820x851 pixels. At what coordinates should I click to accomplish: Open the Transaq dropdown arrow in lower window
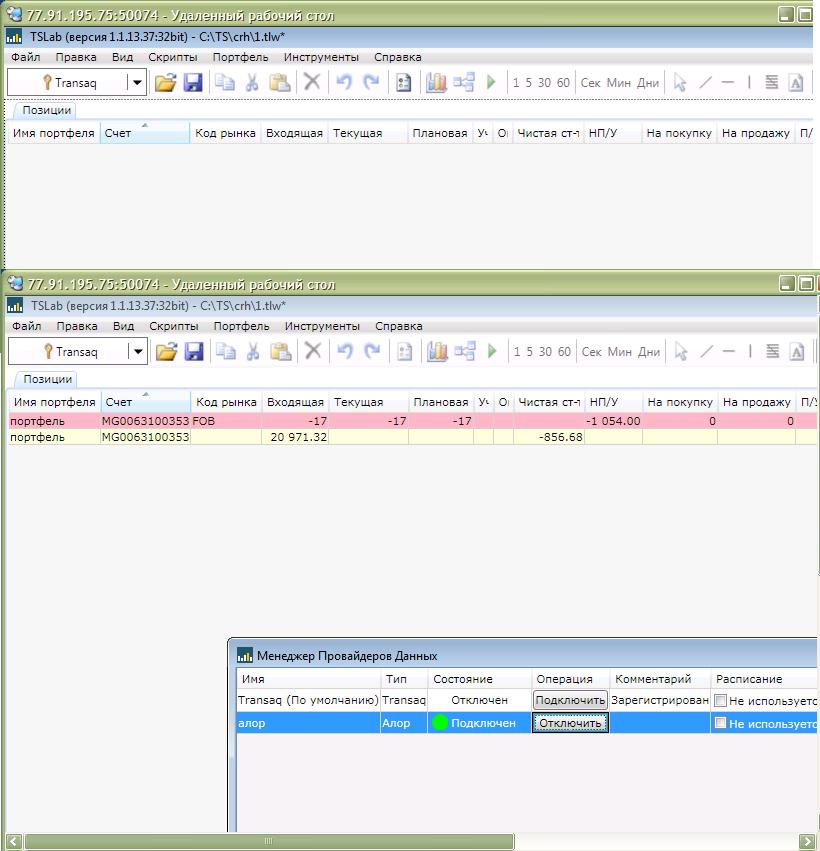click(x=137, y=351)
